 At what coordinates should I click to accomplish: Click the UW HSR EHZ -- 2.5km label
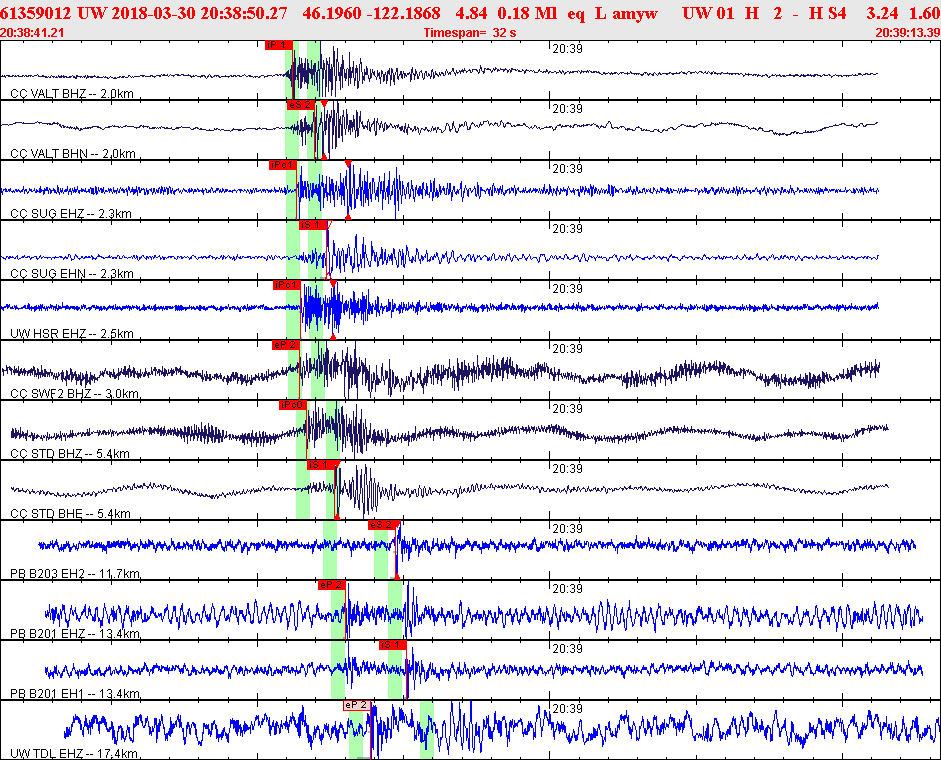(x=72, y=334)
